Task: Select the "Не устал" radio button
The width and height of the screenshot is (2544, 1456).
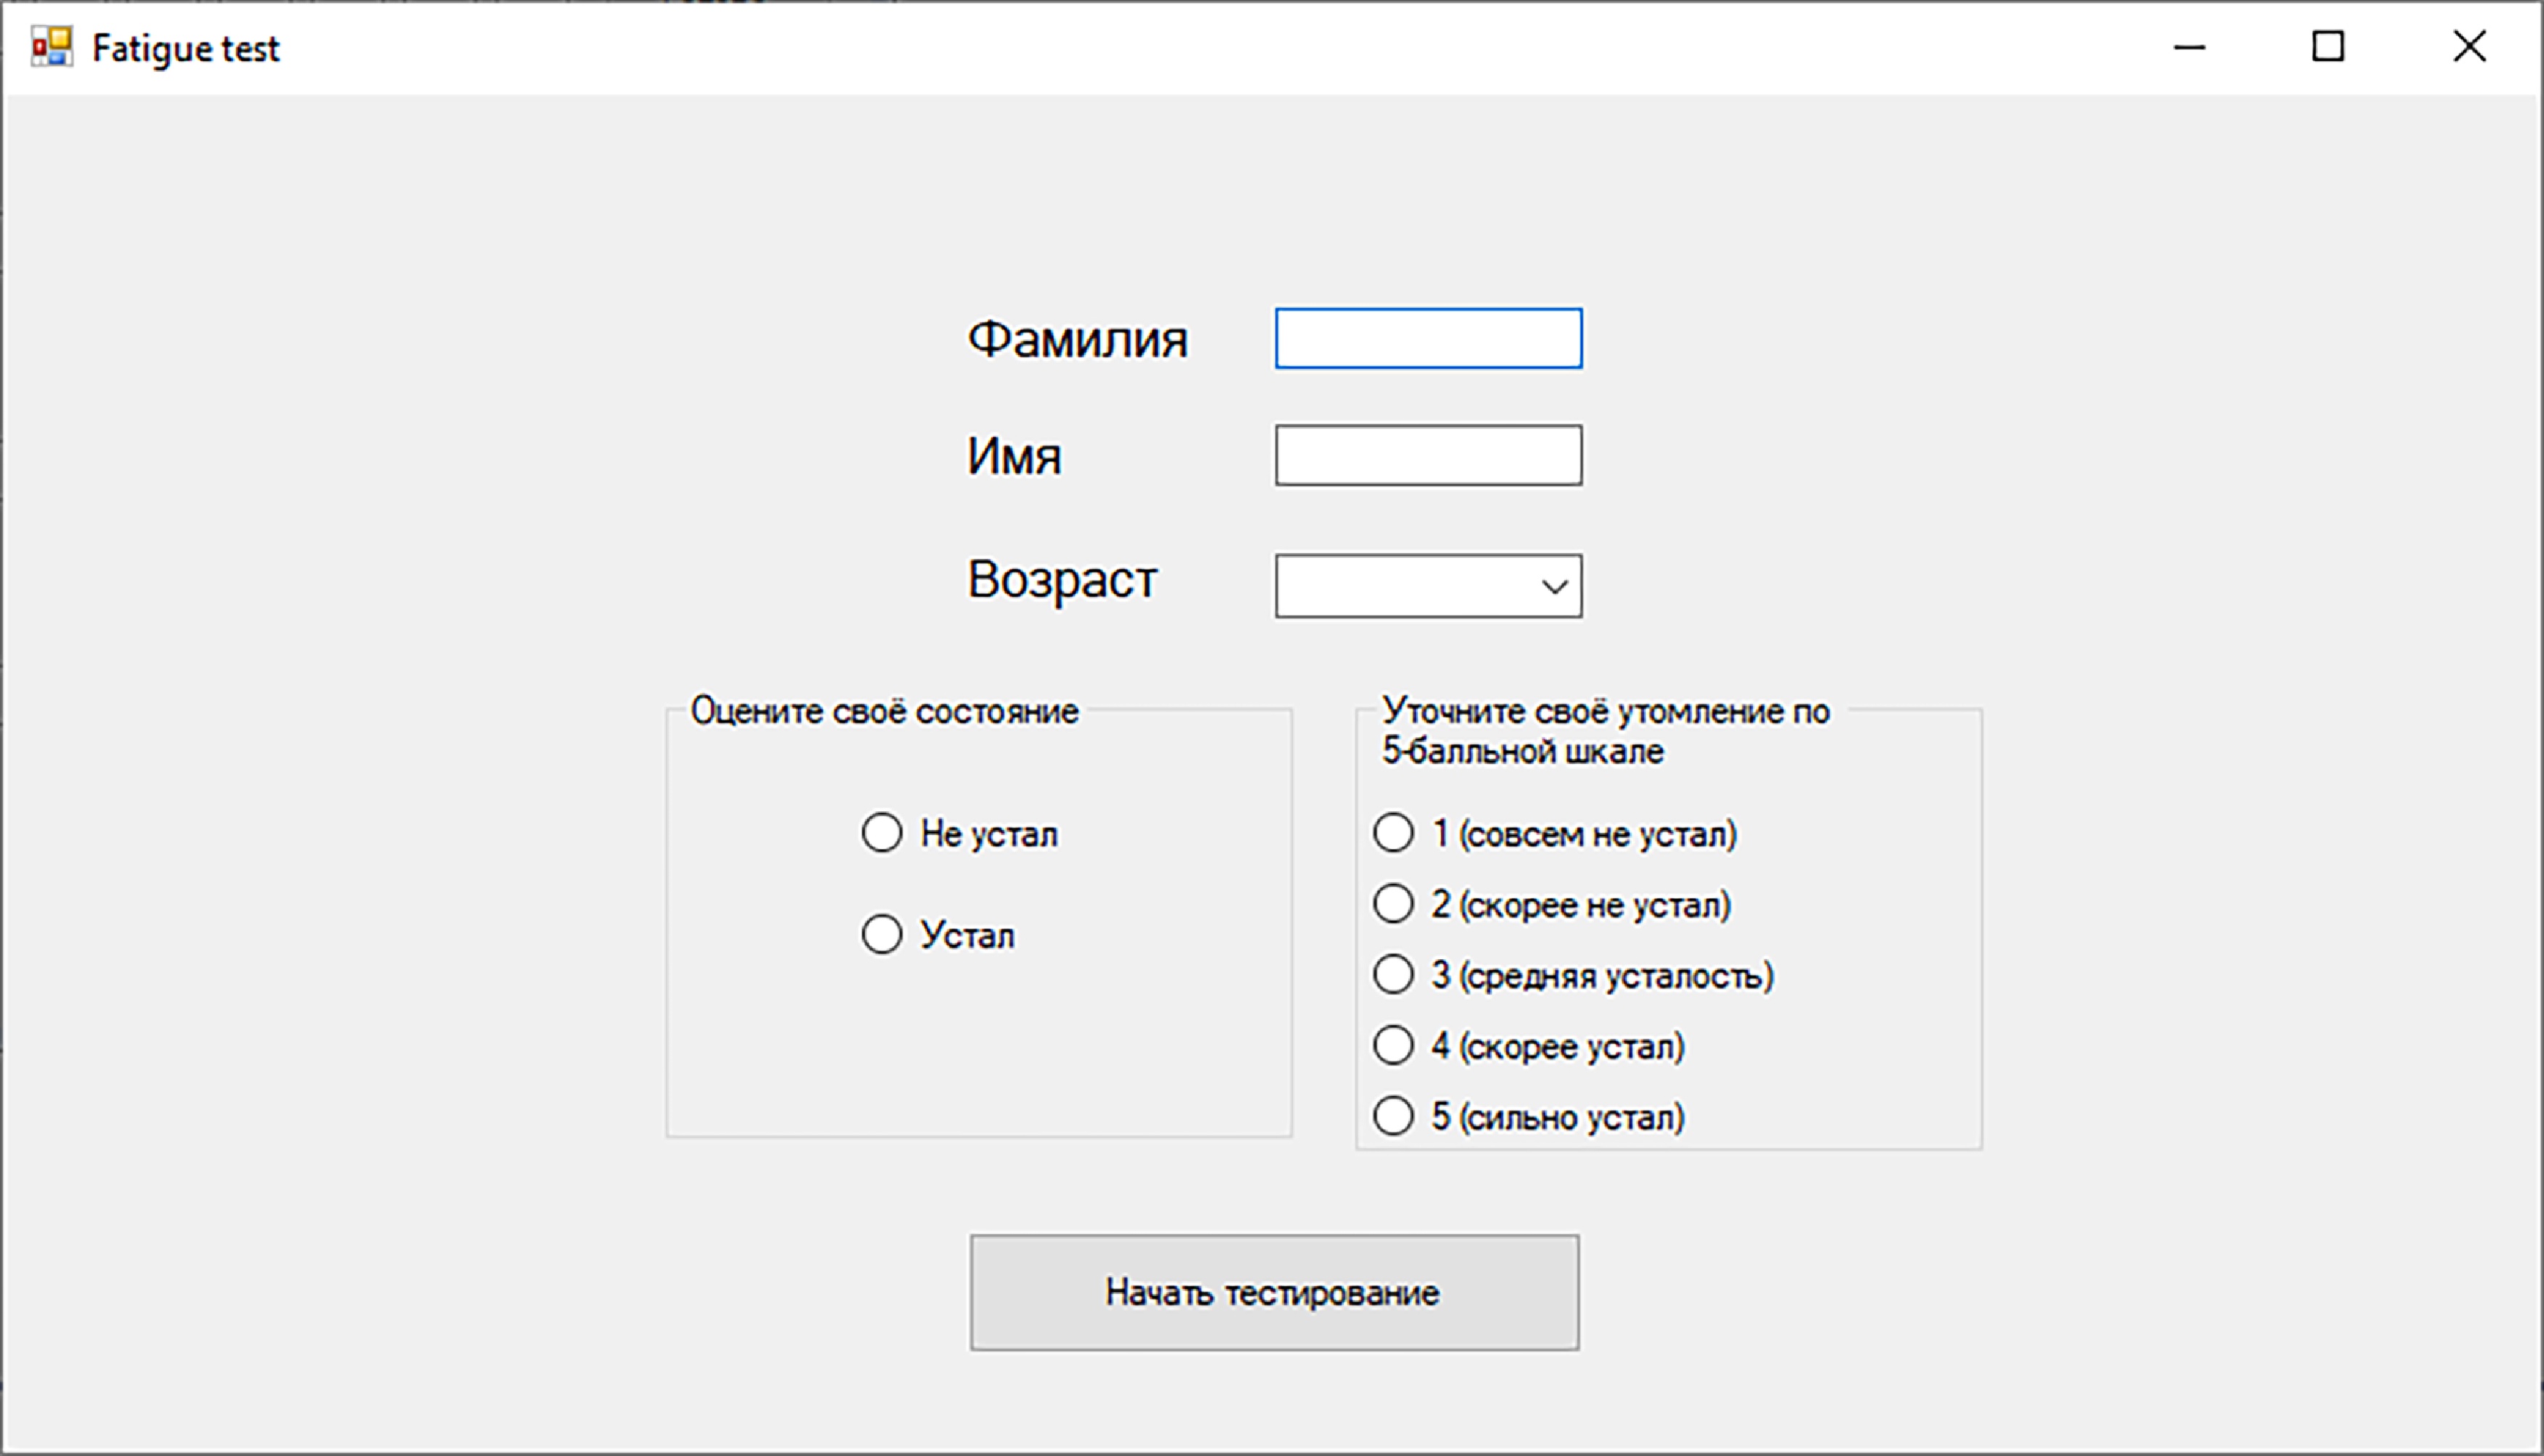Action: point(882,833)
